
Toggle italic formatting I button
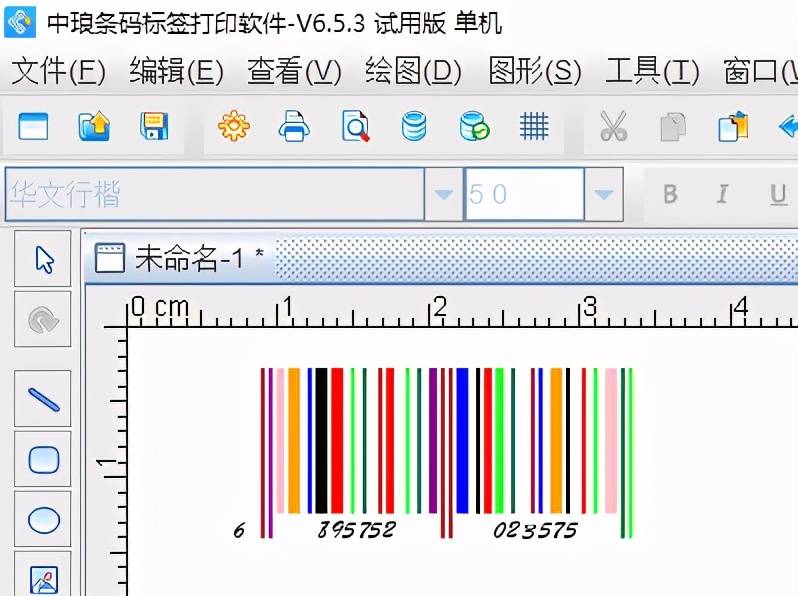tap(723, 194)
